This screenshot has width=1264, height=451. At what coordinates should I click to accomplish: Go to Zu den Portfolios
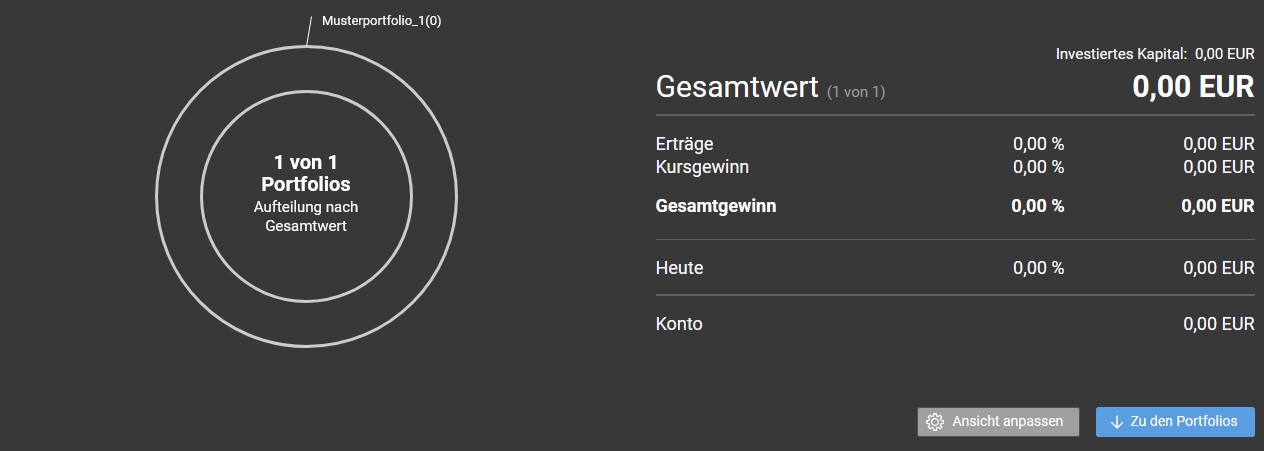coord(1175,422)
